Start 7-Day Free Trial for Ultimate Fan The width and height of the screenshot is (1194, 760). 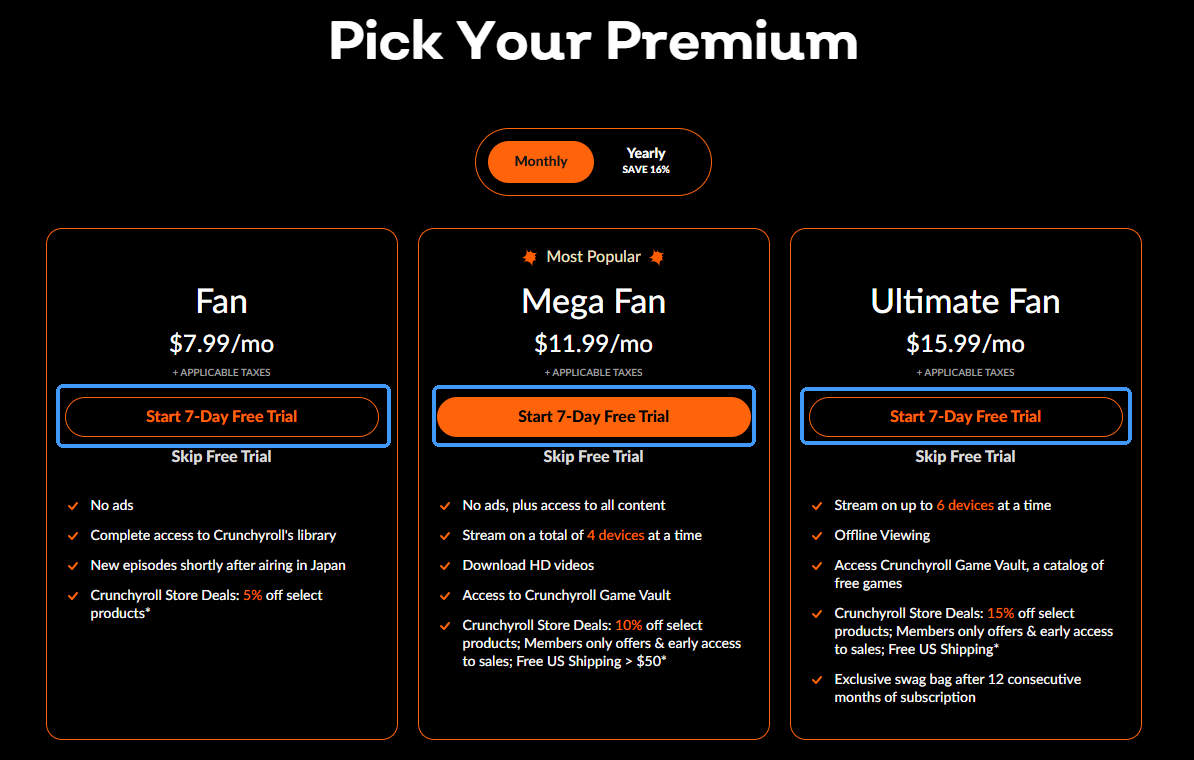click(x=965, y=416)
